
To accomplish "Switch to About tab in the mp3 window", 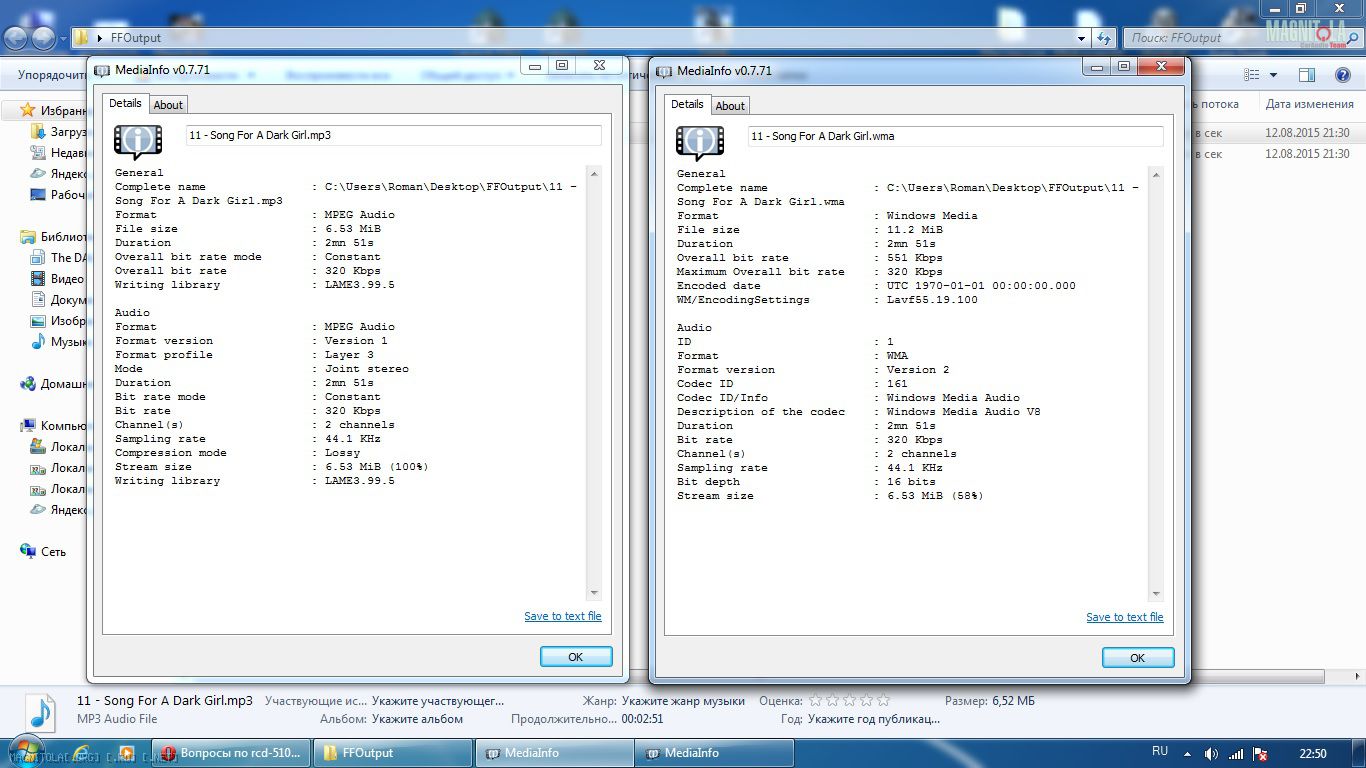I will coord(168,105).
